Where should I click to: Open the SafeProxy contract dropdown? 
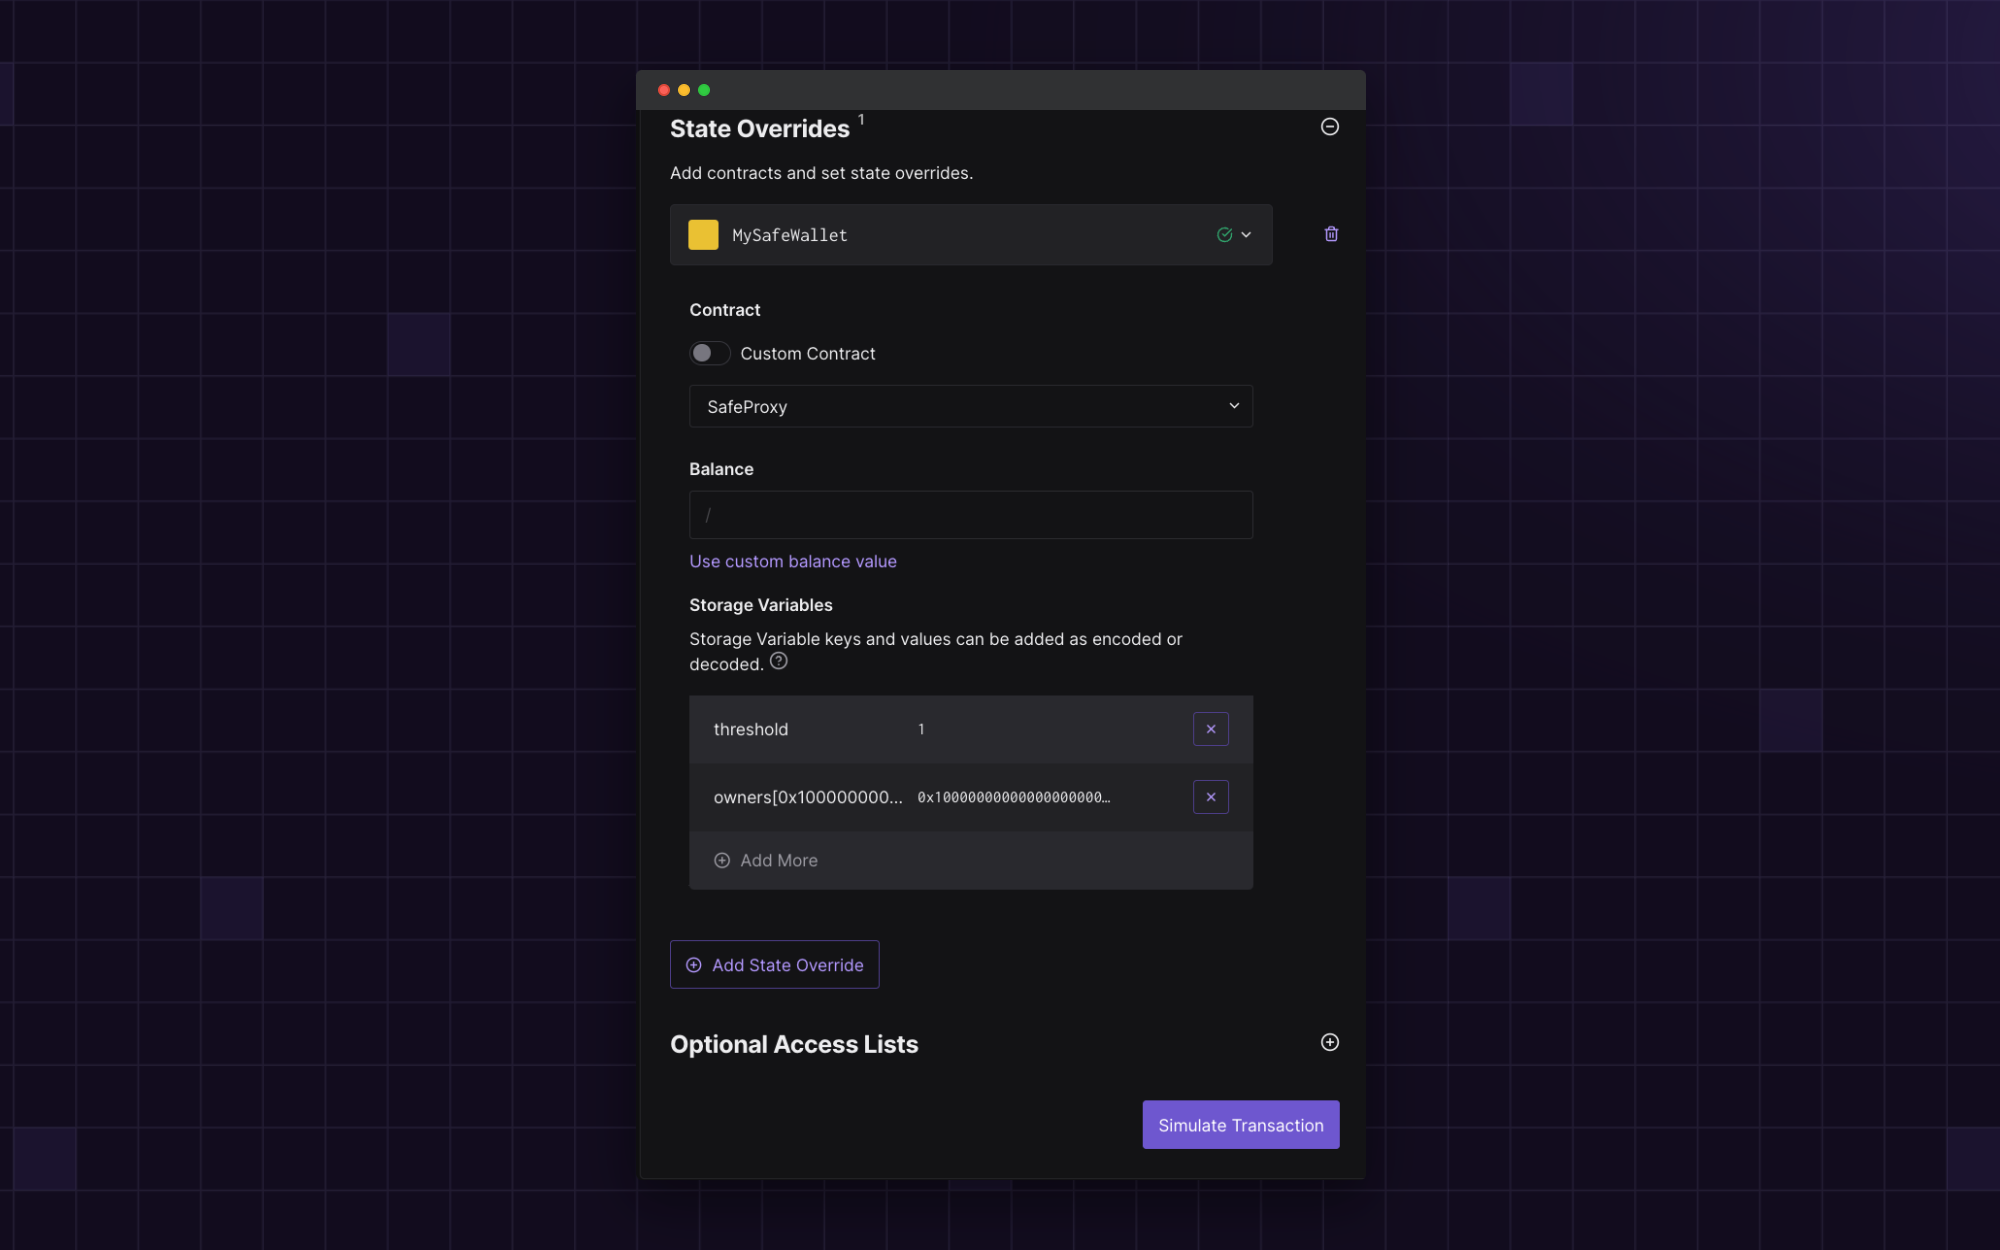pos(970,406)
